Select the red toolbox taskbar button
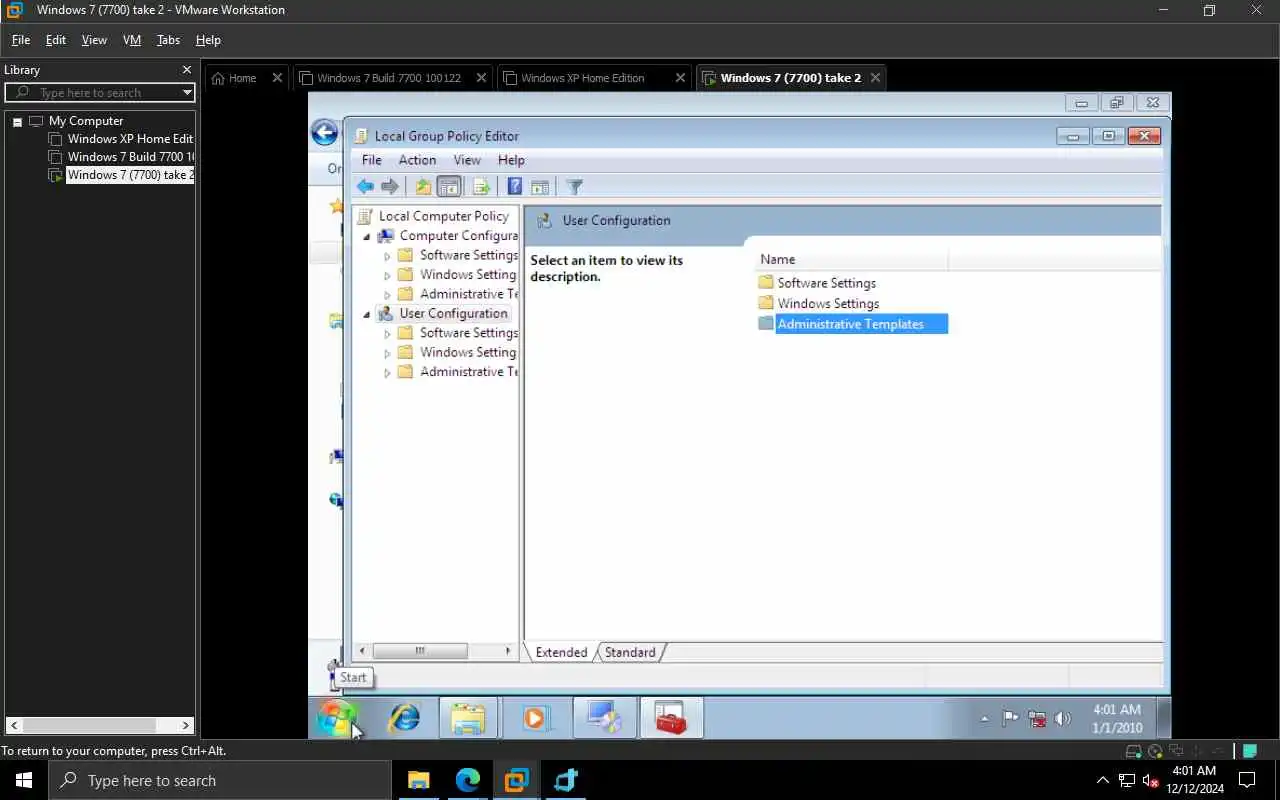This screenshot has height=800, width=1280. (x=671, y=718)
